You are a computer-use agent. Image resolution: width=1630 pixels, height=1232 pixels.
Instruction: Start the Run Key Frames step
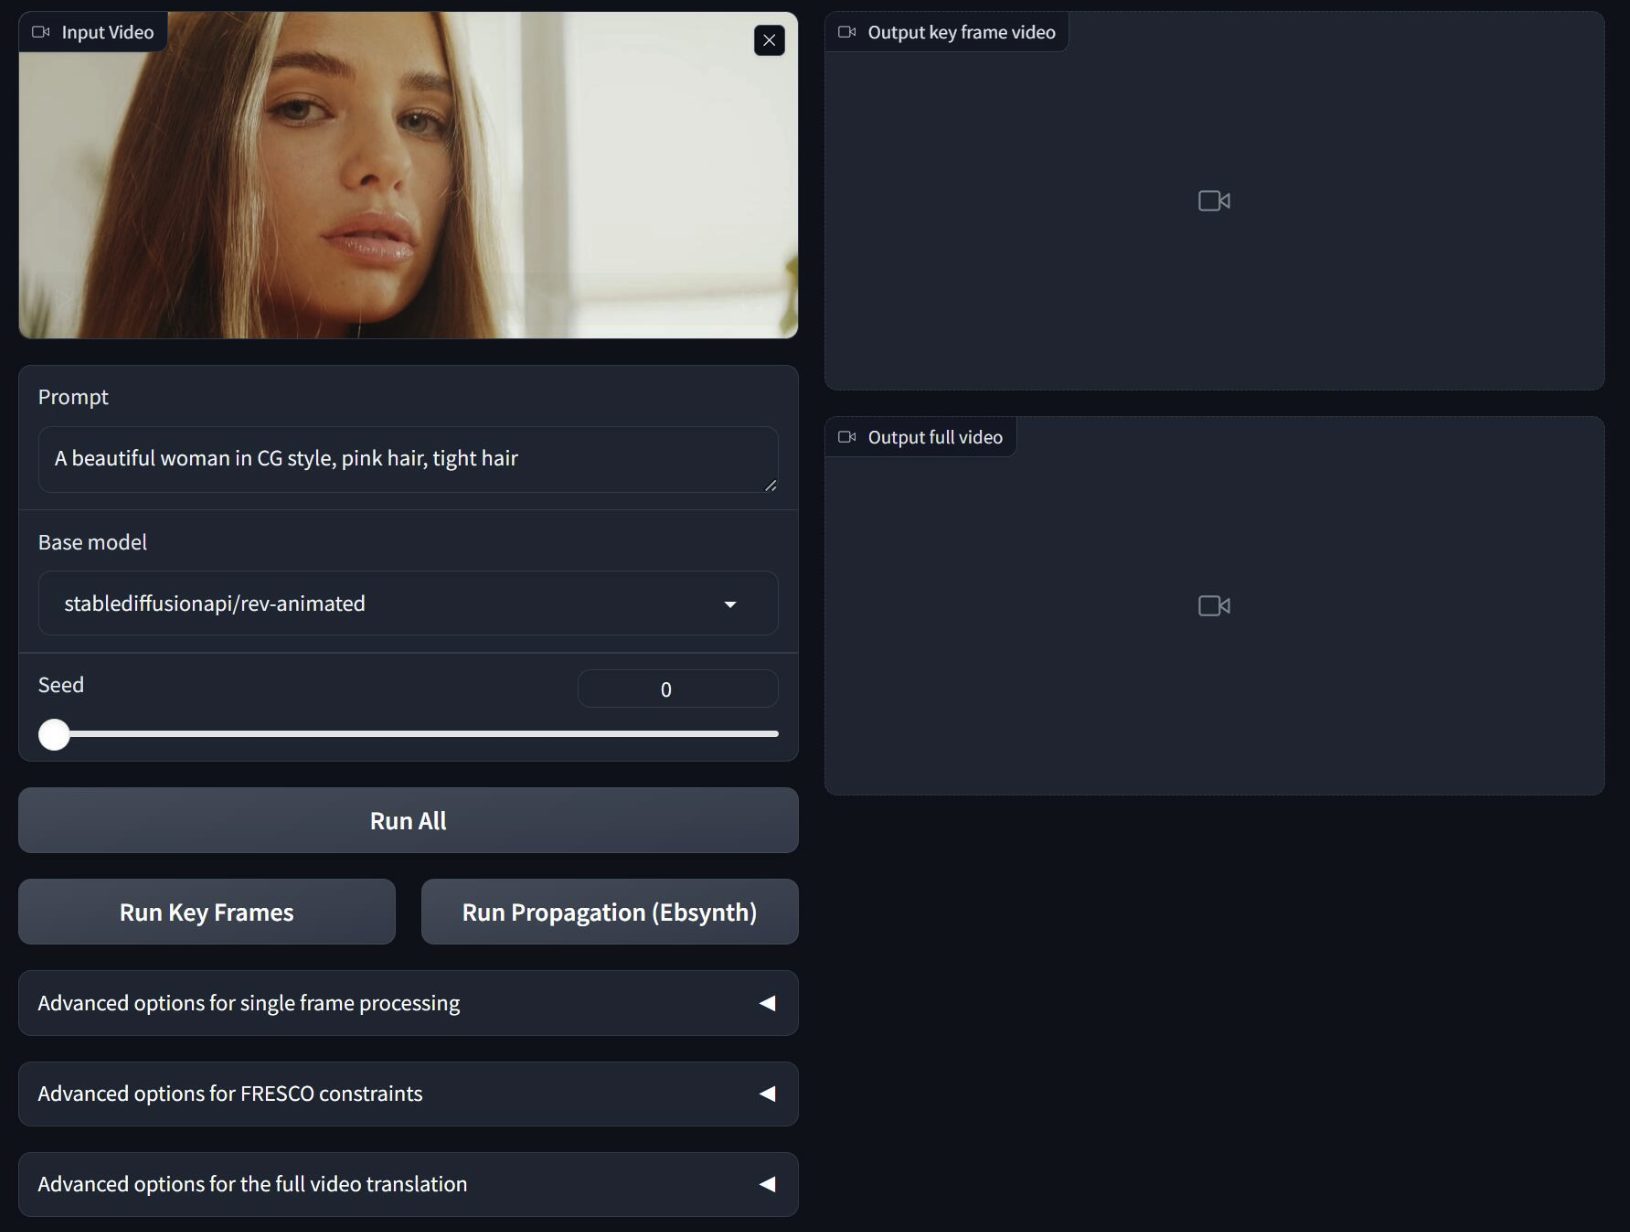(207, 912)
